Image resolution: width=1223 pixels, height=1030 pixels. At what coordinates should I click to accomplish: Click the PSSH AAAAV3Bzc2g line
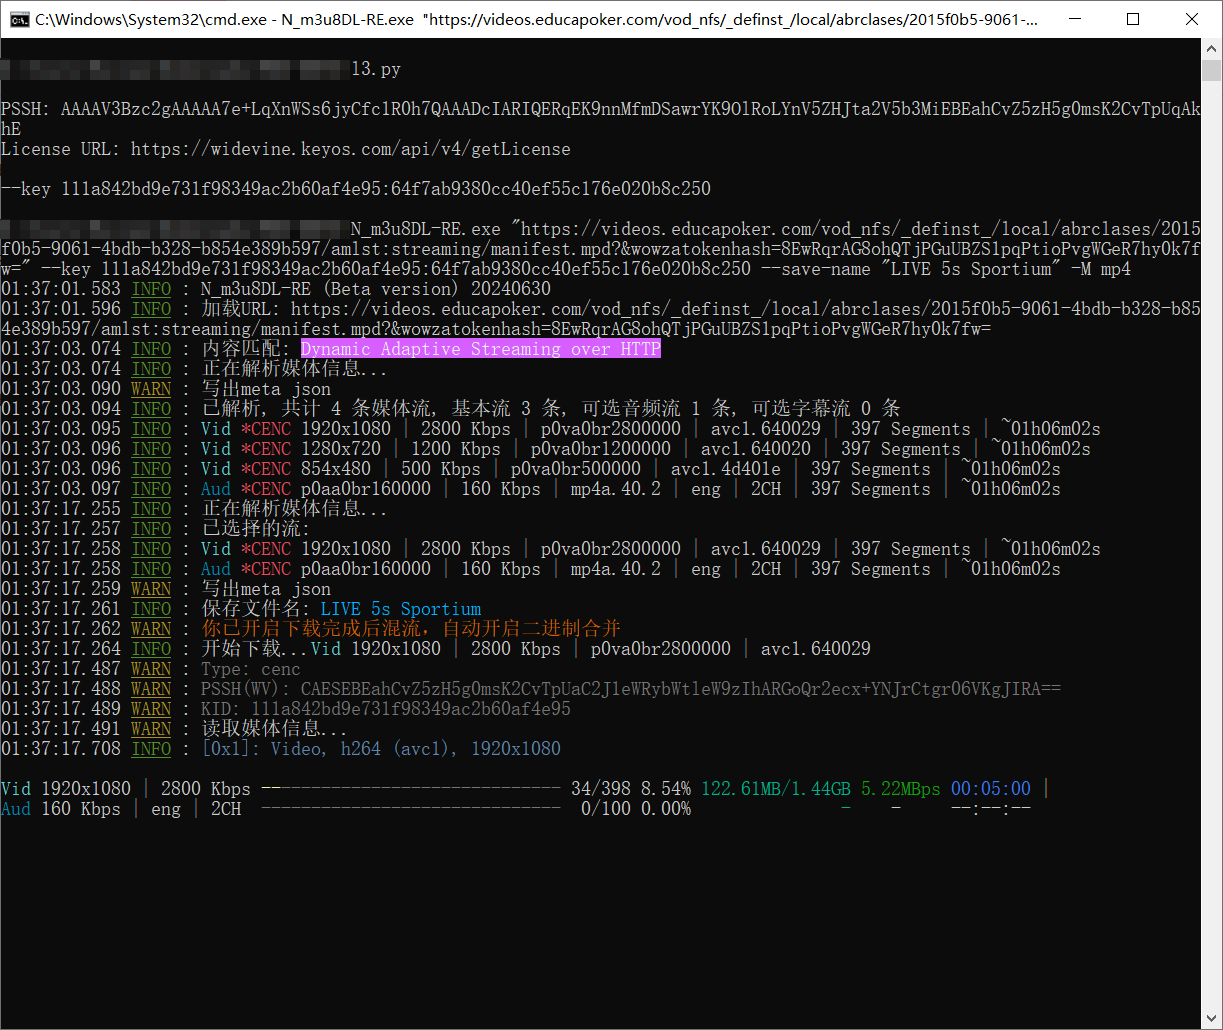(x=600, y=119)
